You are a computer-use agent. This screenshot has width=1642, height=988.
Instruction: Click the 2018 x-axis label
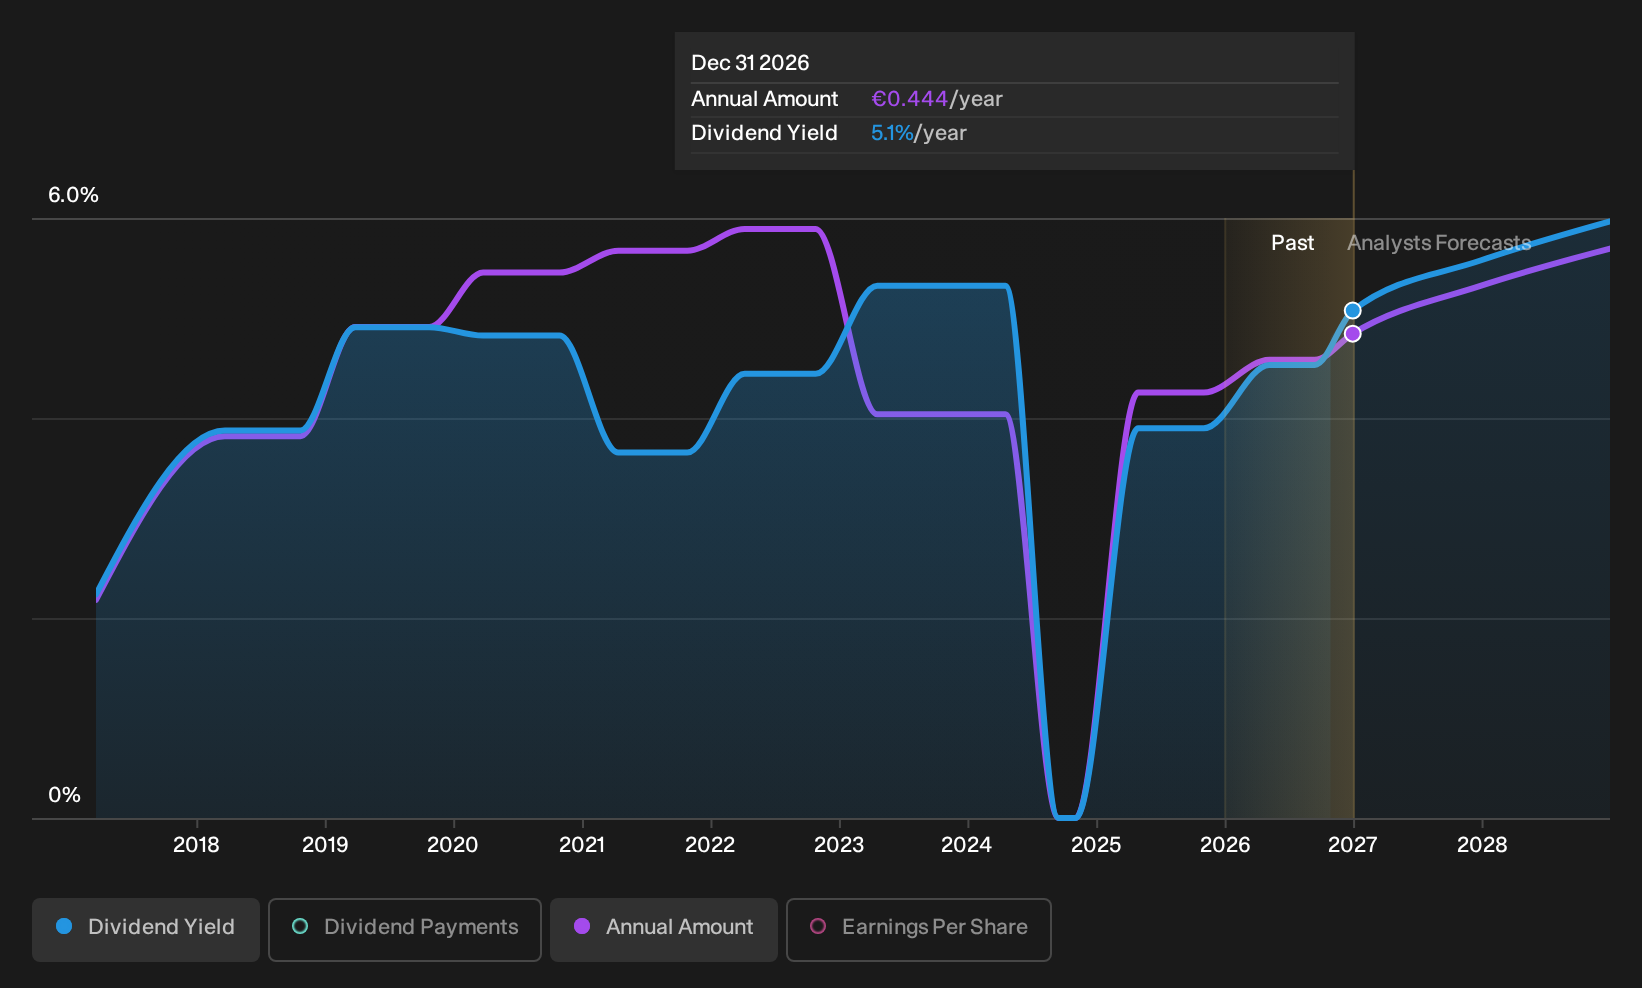196,845
